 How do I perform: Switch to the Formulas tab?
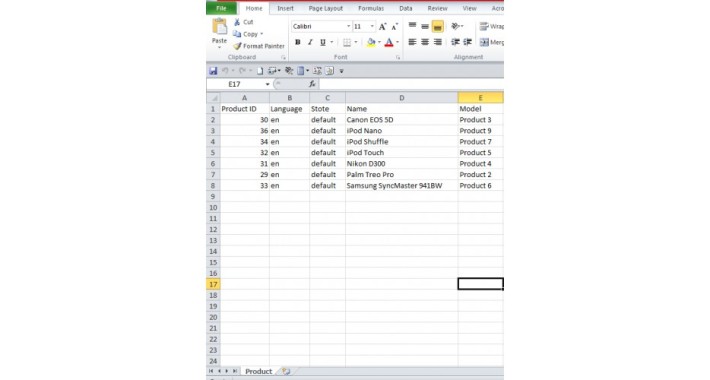[371, 8]
